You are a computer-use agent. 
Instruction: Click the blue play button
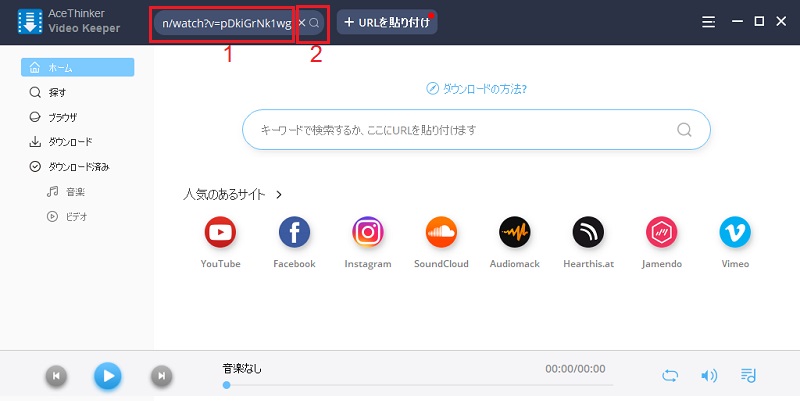[x=108, y=376]
